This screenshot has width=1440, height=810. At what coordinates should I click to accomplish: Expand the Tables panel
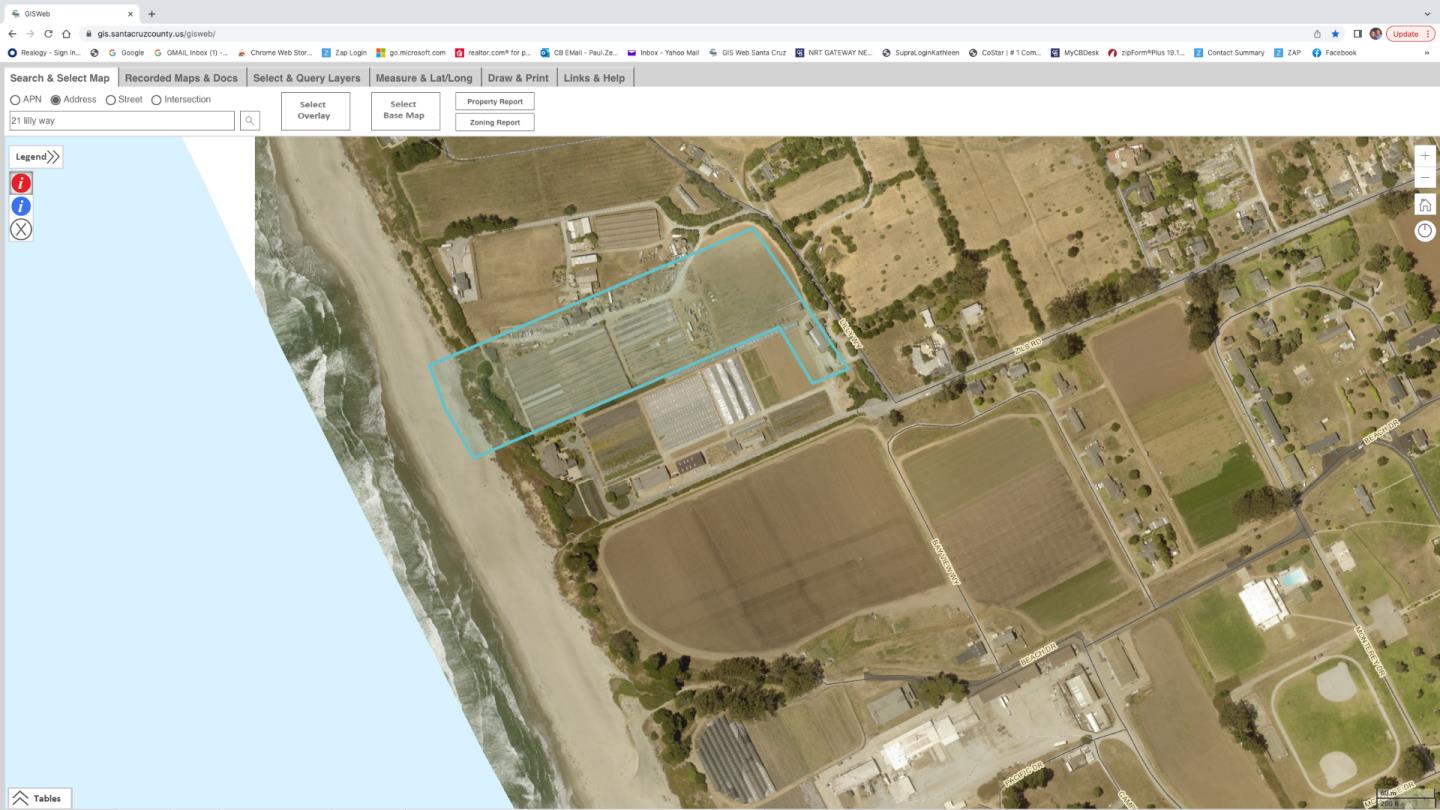coord(37,798)
